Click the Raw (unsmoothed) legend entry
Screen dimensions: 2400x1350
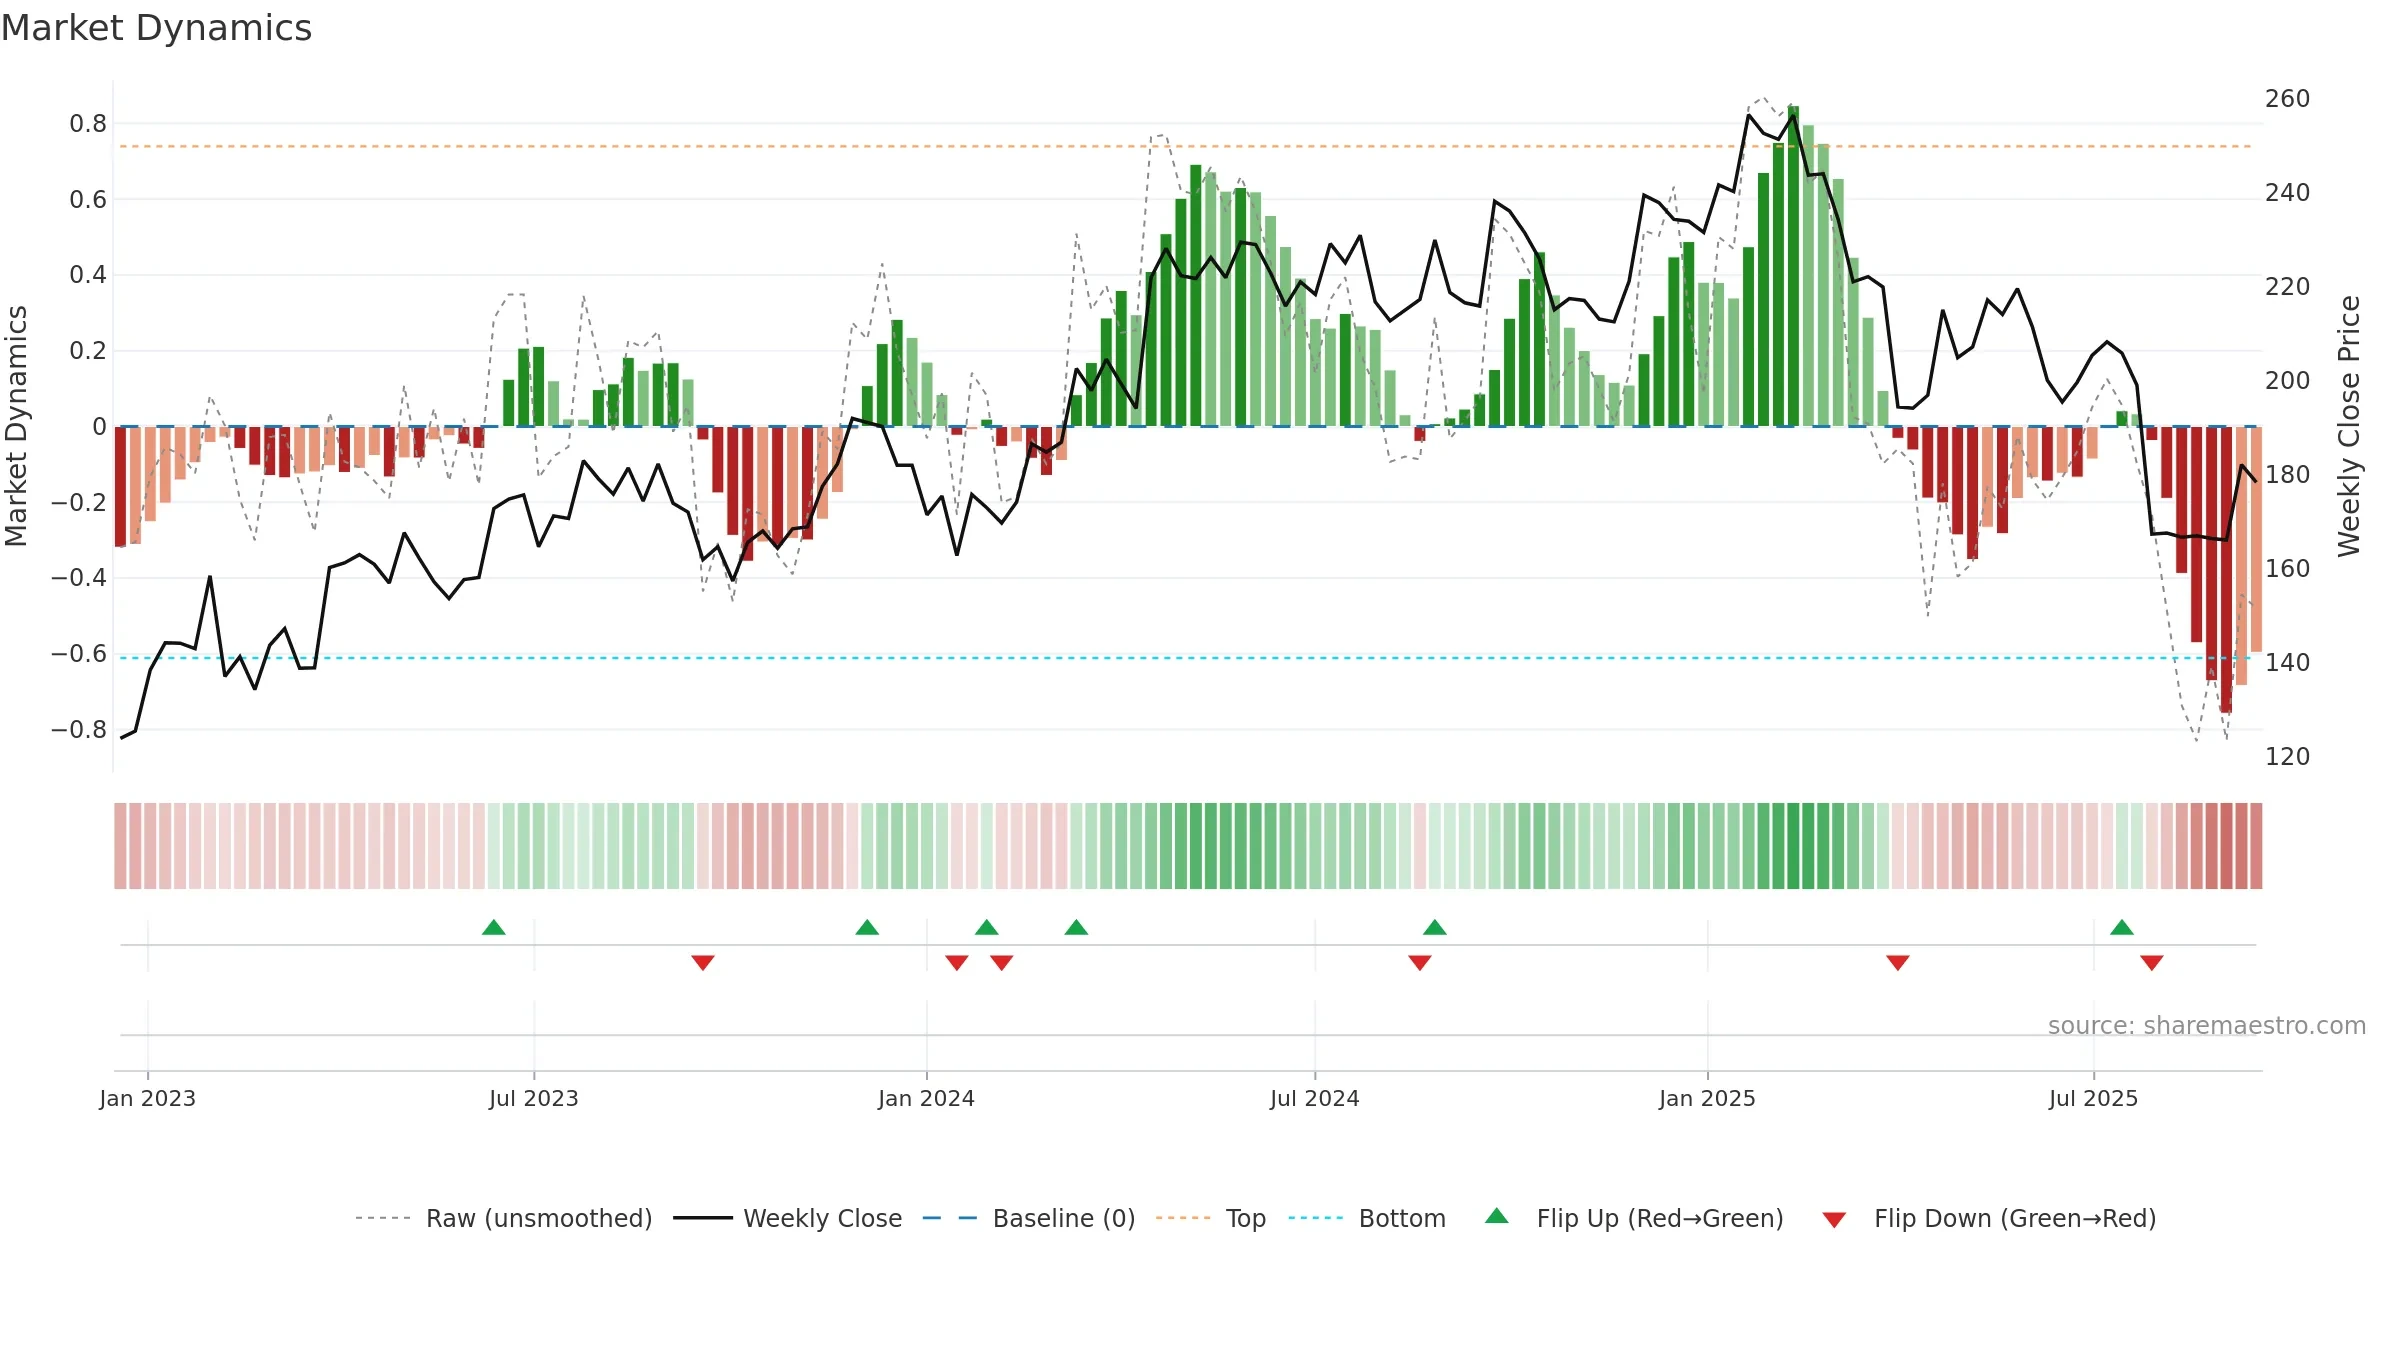[503, 1218]
